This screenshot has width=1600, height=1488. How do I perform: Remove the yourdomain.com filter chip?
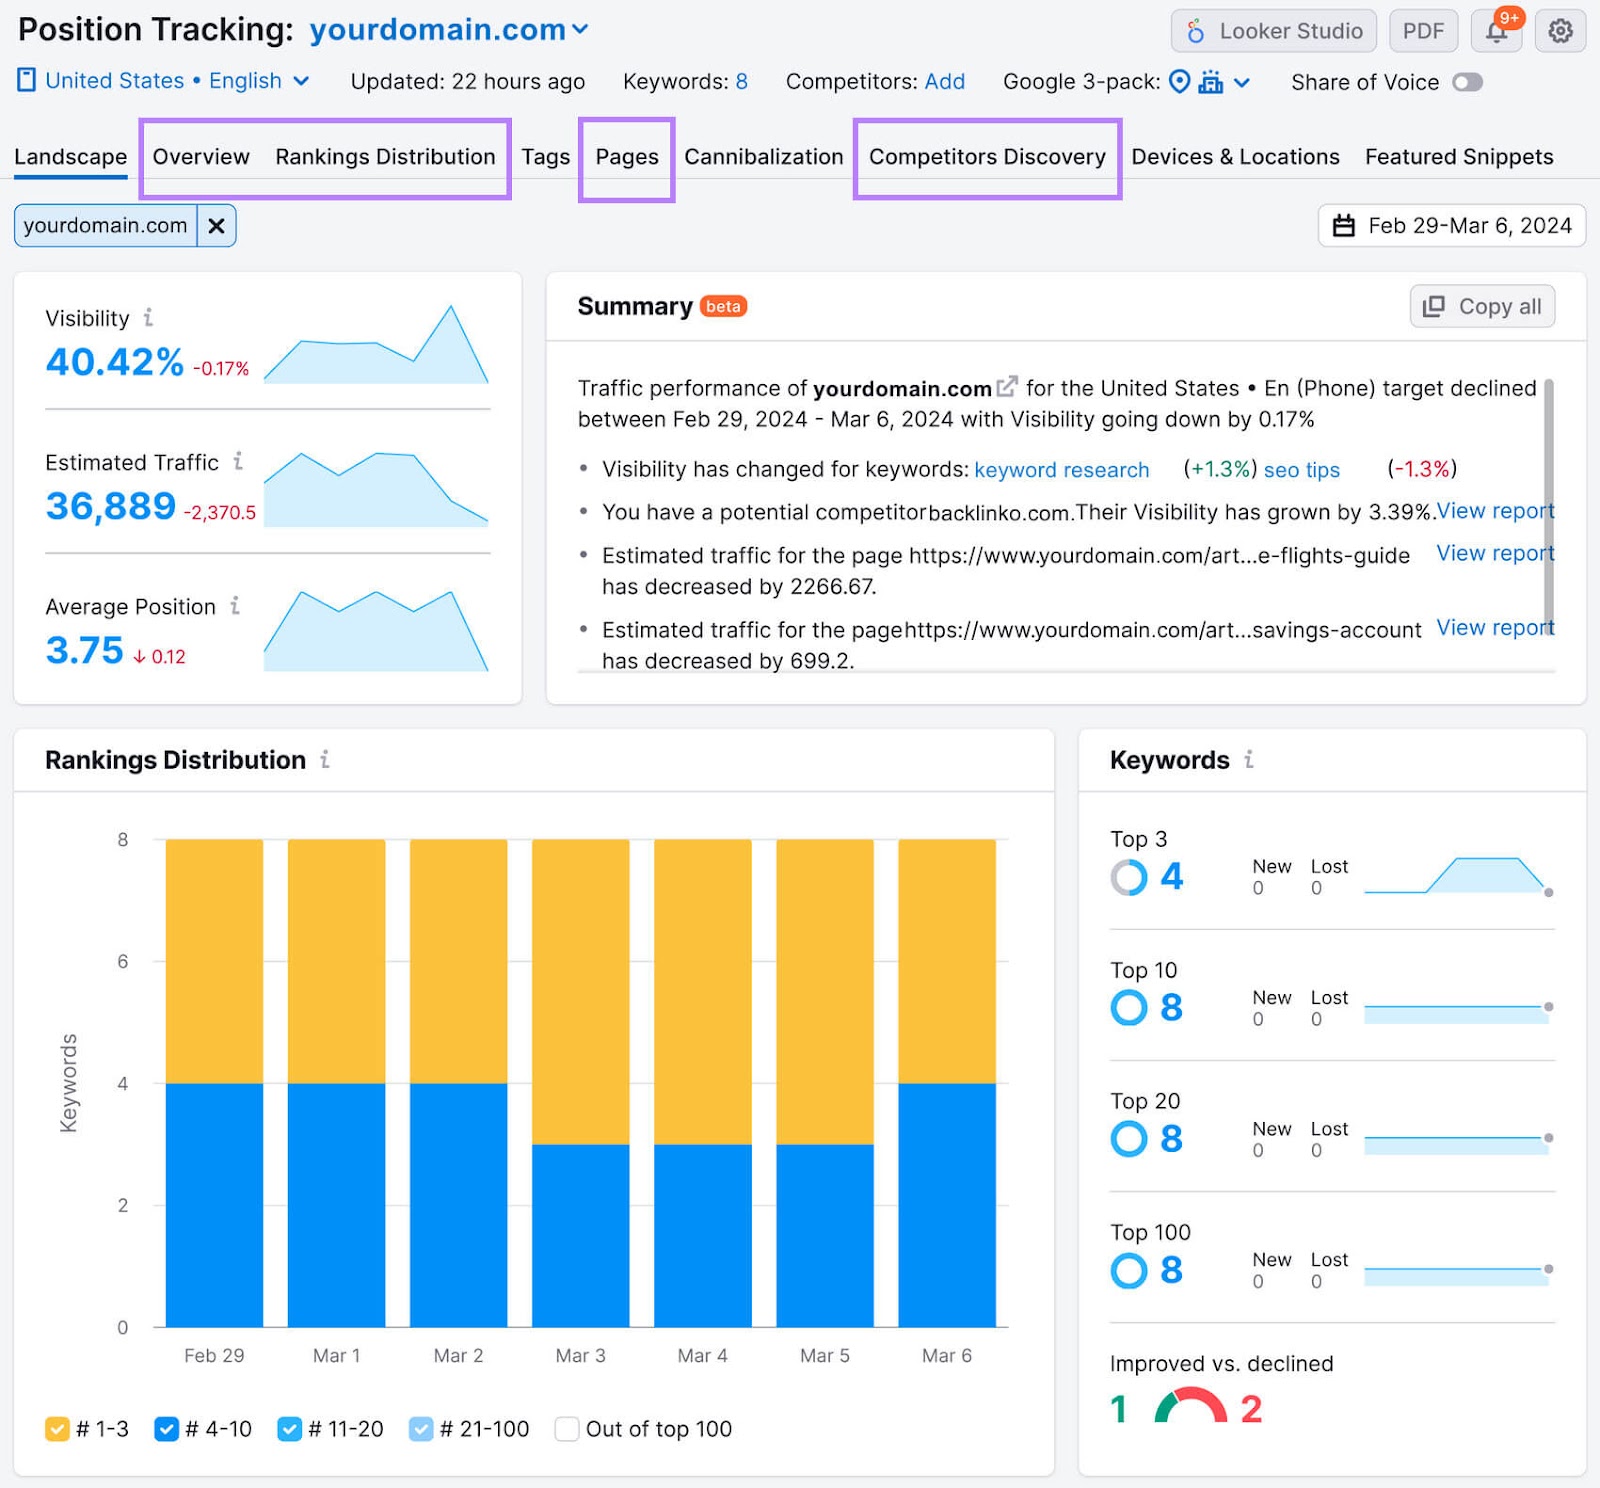[217, 225]
